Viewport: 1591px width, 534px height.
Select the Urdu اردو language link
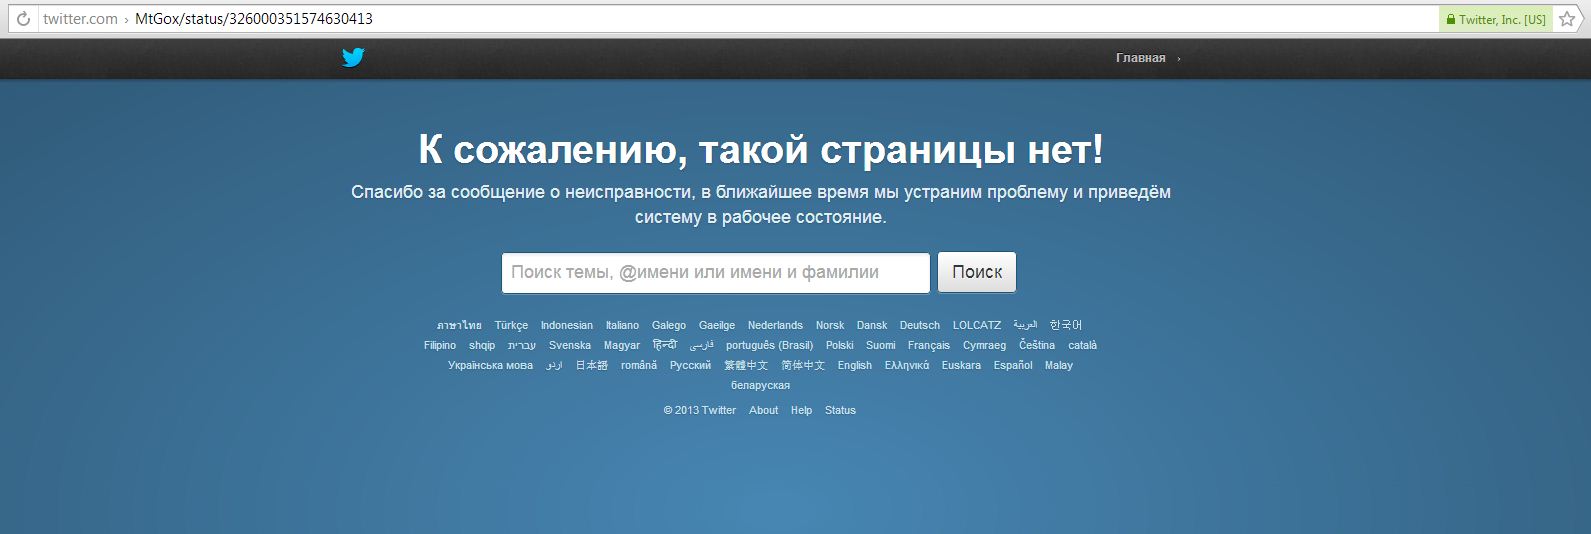click(x=554, y=365)
